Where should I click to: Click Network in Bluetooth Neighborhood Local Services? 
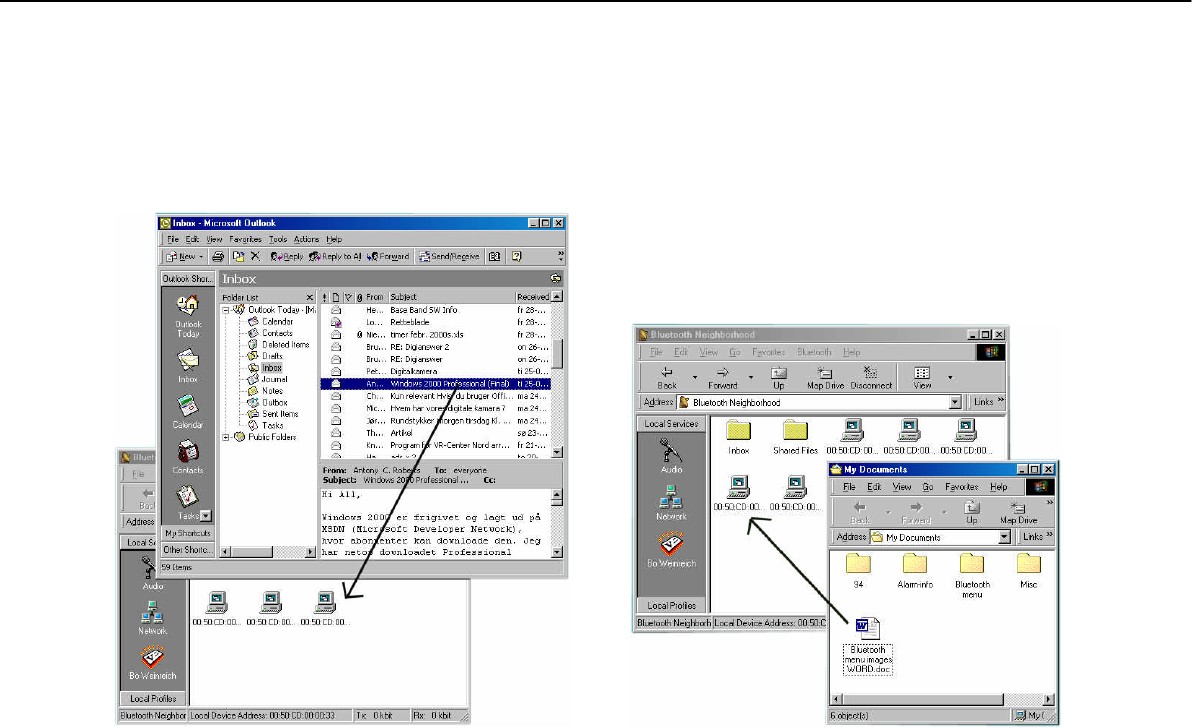(670, 503)
